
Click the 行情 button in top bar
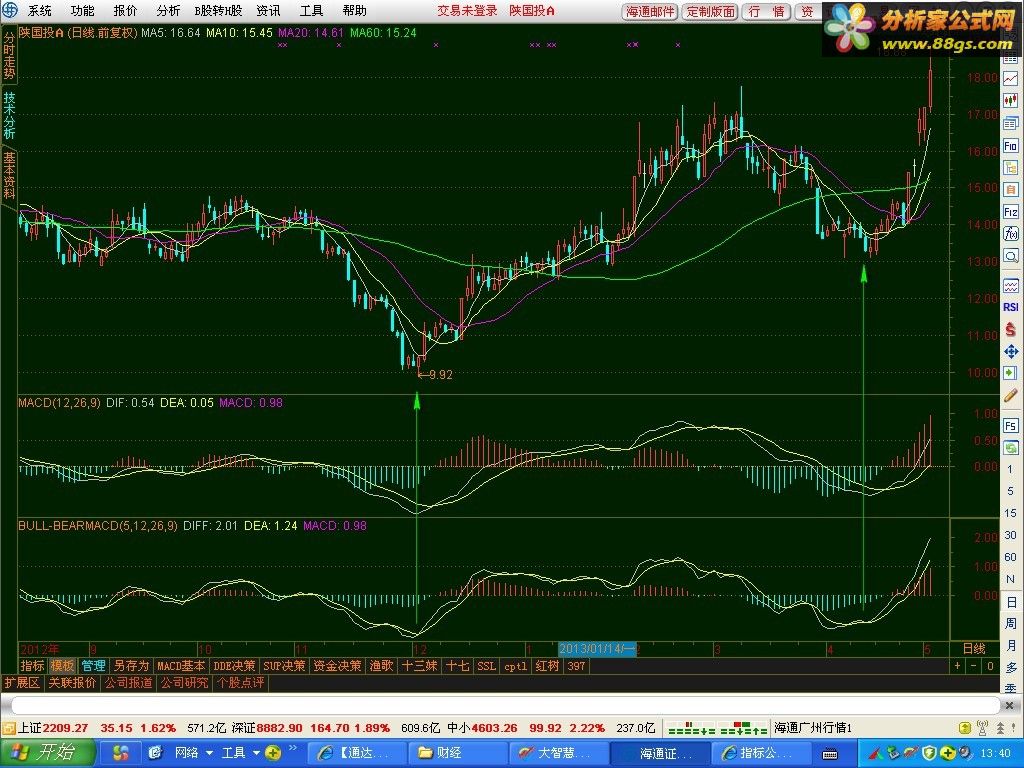tap(767, 12)
